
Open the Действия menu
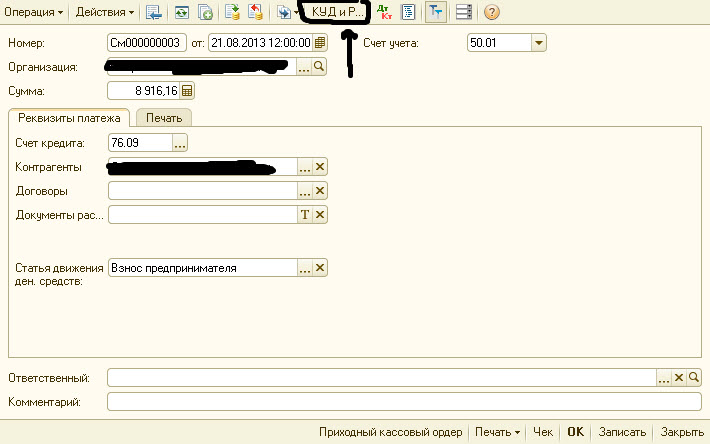tap(105, 12)
